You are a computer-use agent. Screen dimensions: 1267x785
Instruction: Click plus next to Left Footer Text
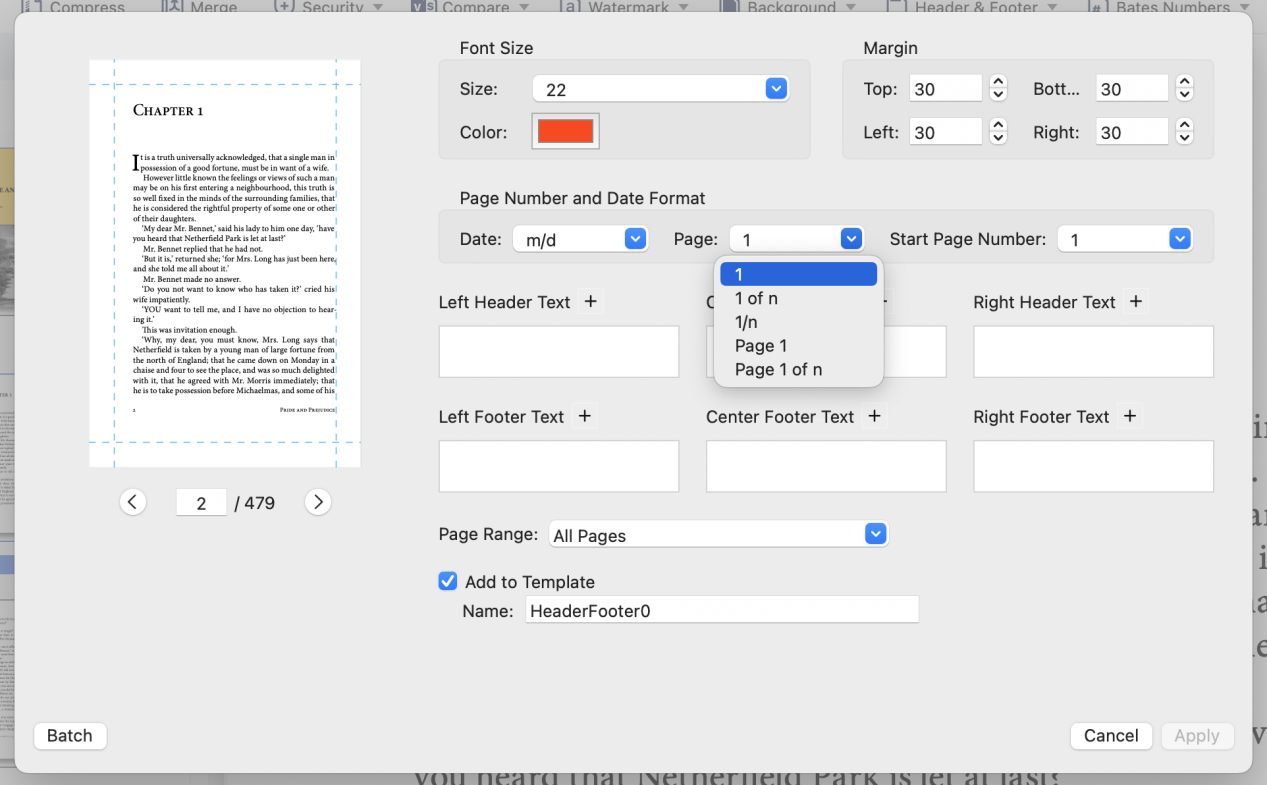tap(585, 416)
